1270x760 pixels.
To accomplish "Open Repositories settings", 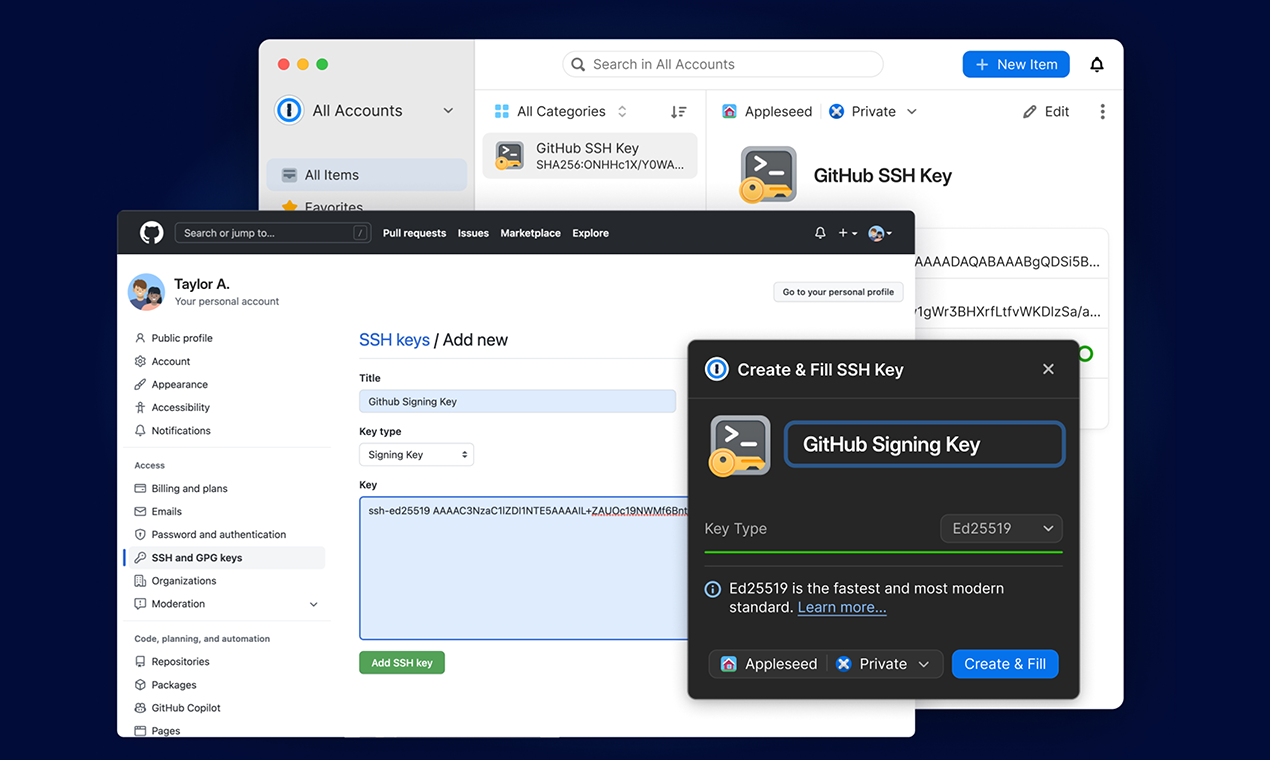I will 180,661.
